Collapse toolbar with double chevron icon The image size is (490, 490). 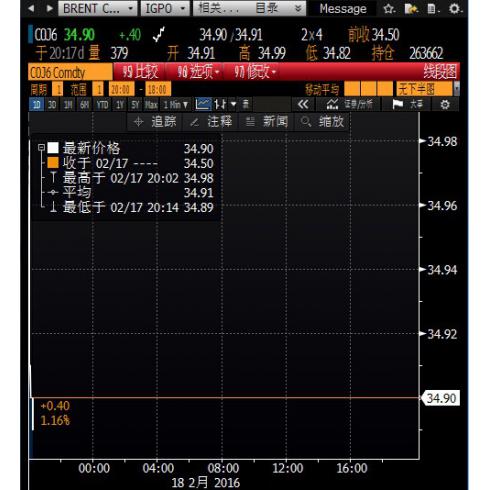point(303,105)
